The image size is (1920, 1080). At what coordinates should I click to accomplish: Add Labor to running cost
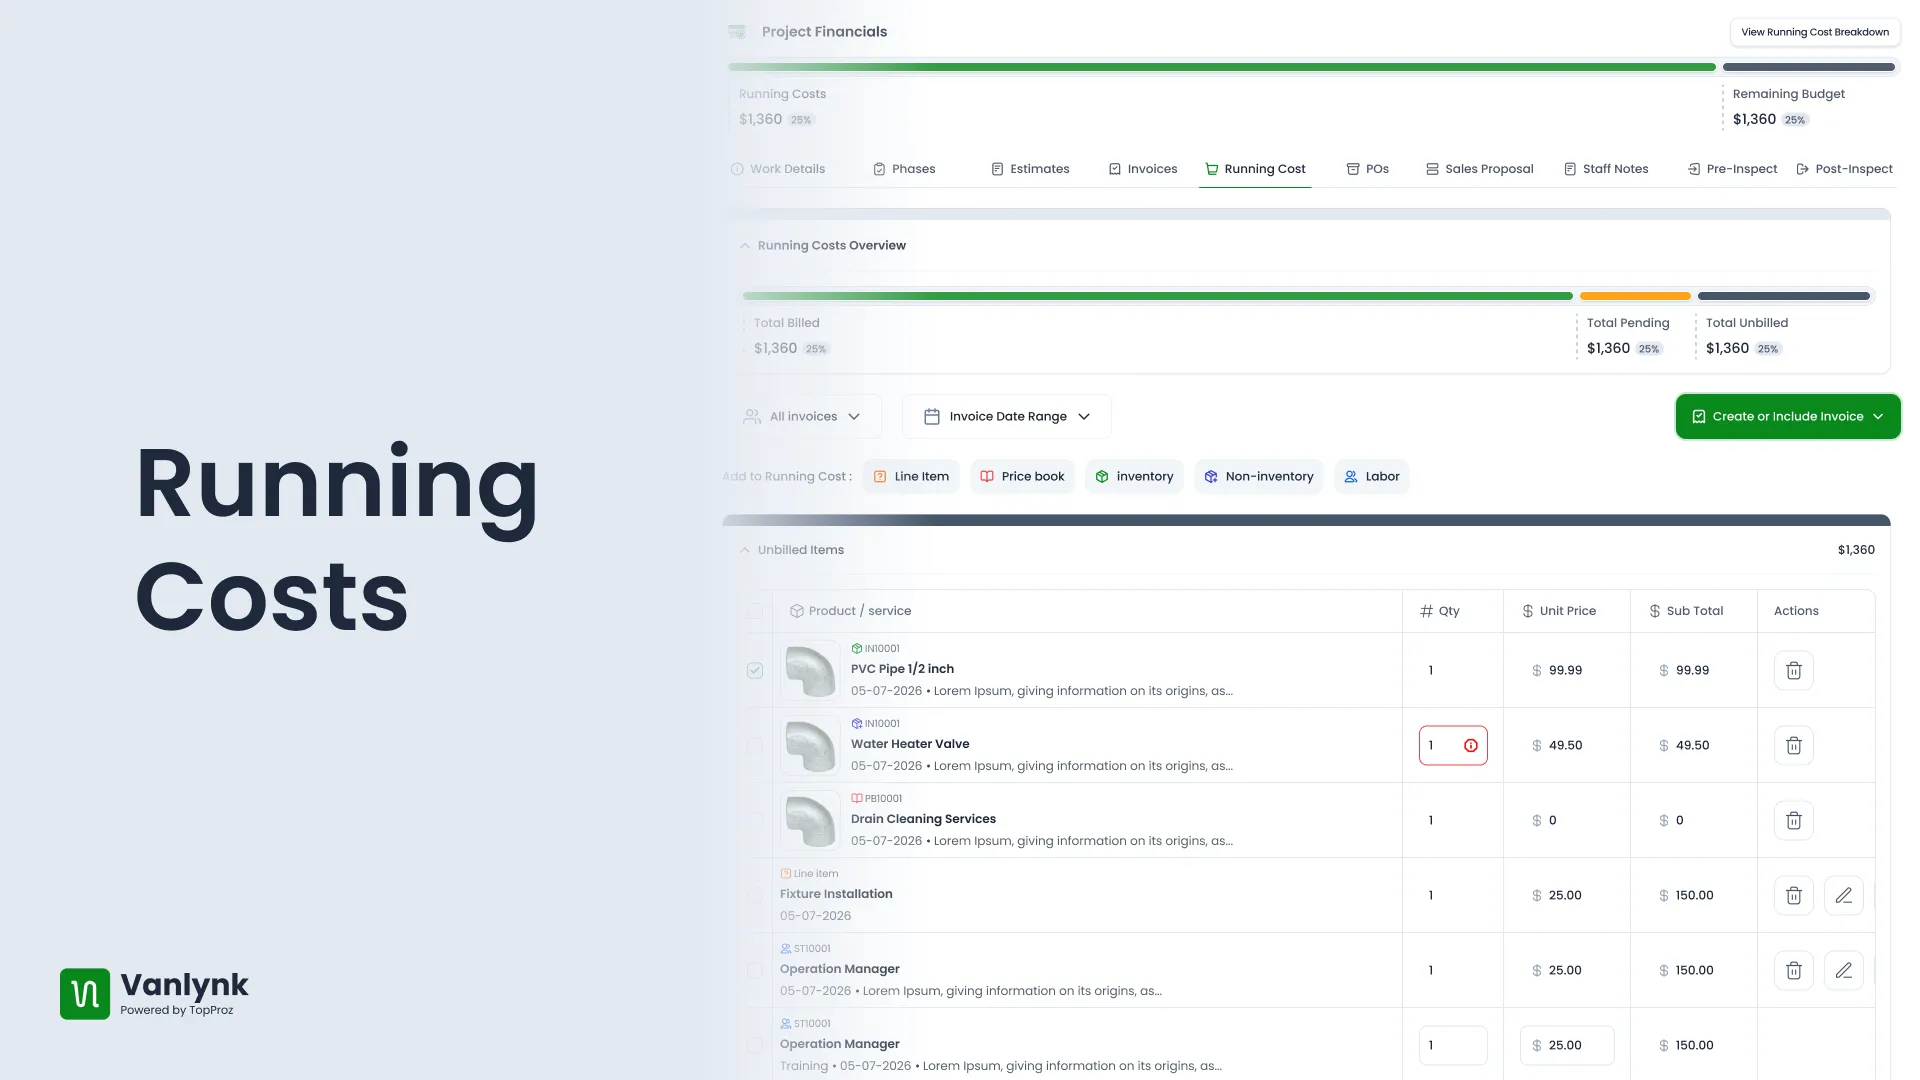pos(1371,476)
